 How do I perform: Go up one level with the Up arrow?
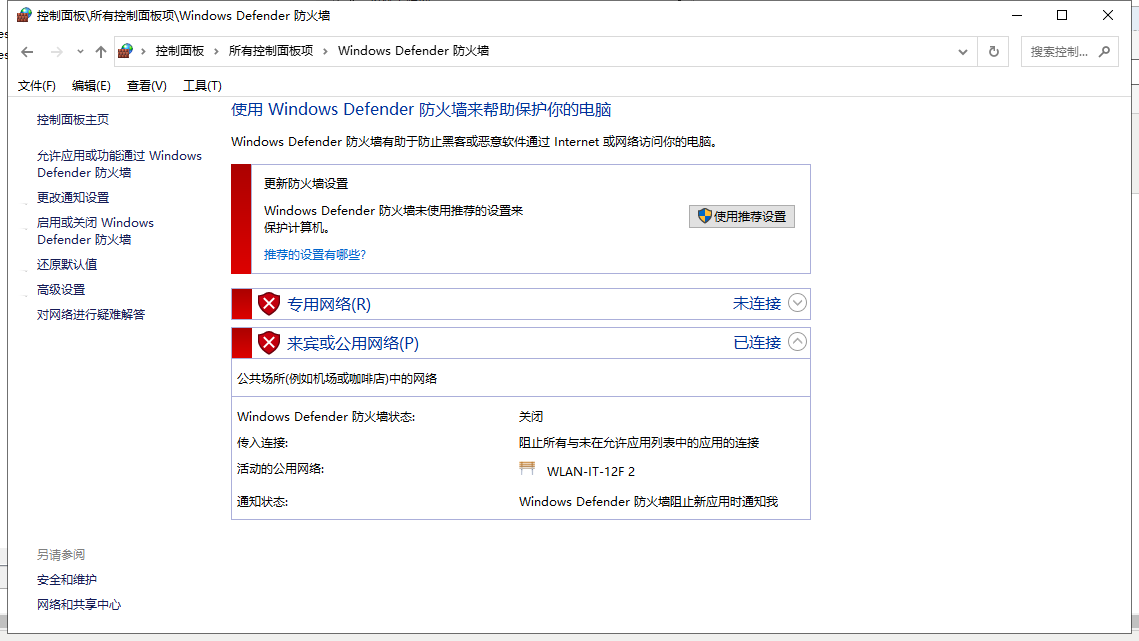101,52
